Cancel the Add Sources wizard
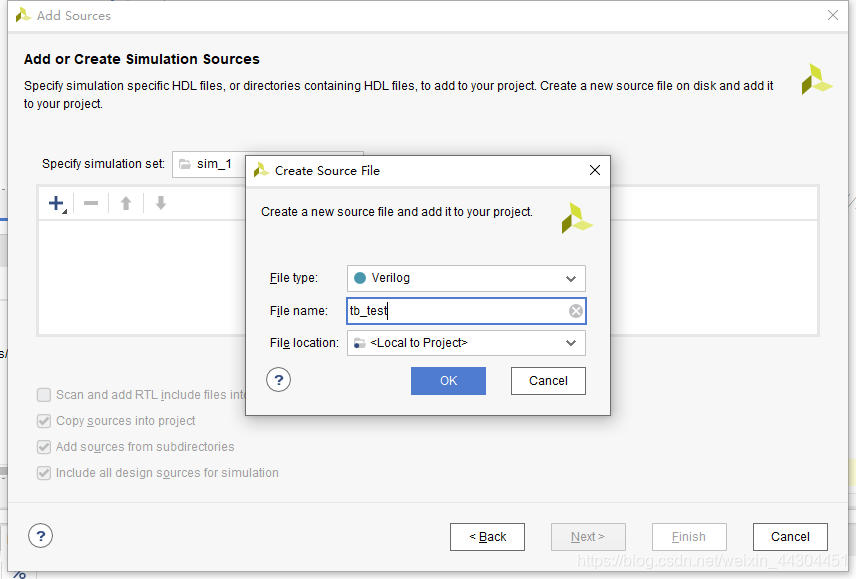 (790, 537)
